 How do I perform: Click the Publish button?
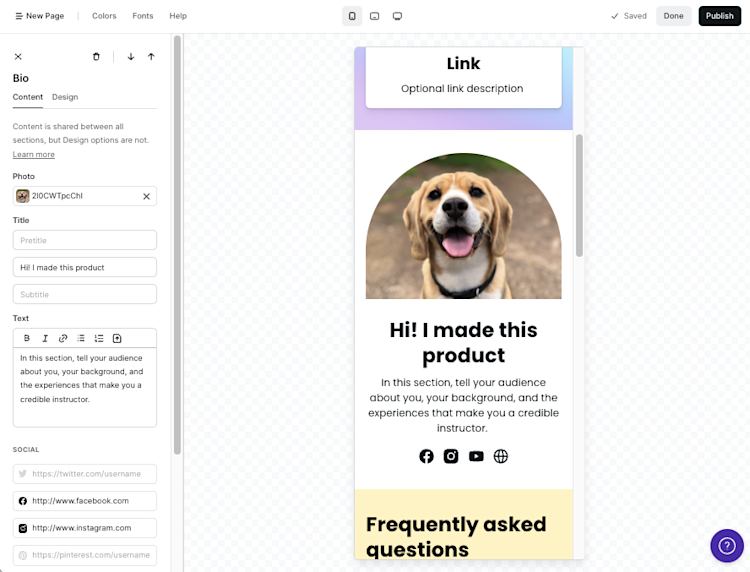(x=719, y=16)
